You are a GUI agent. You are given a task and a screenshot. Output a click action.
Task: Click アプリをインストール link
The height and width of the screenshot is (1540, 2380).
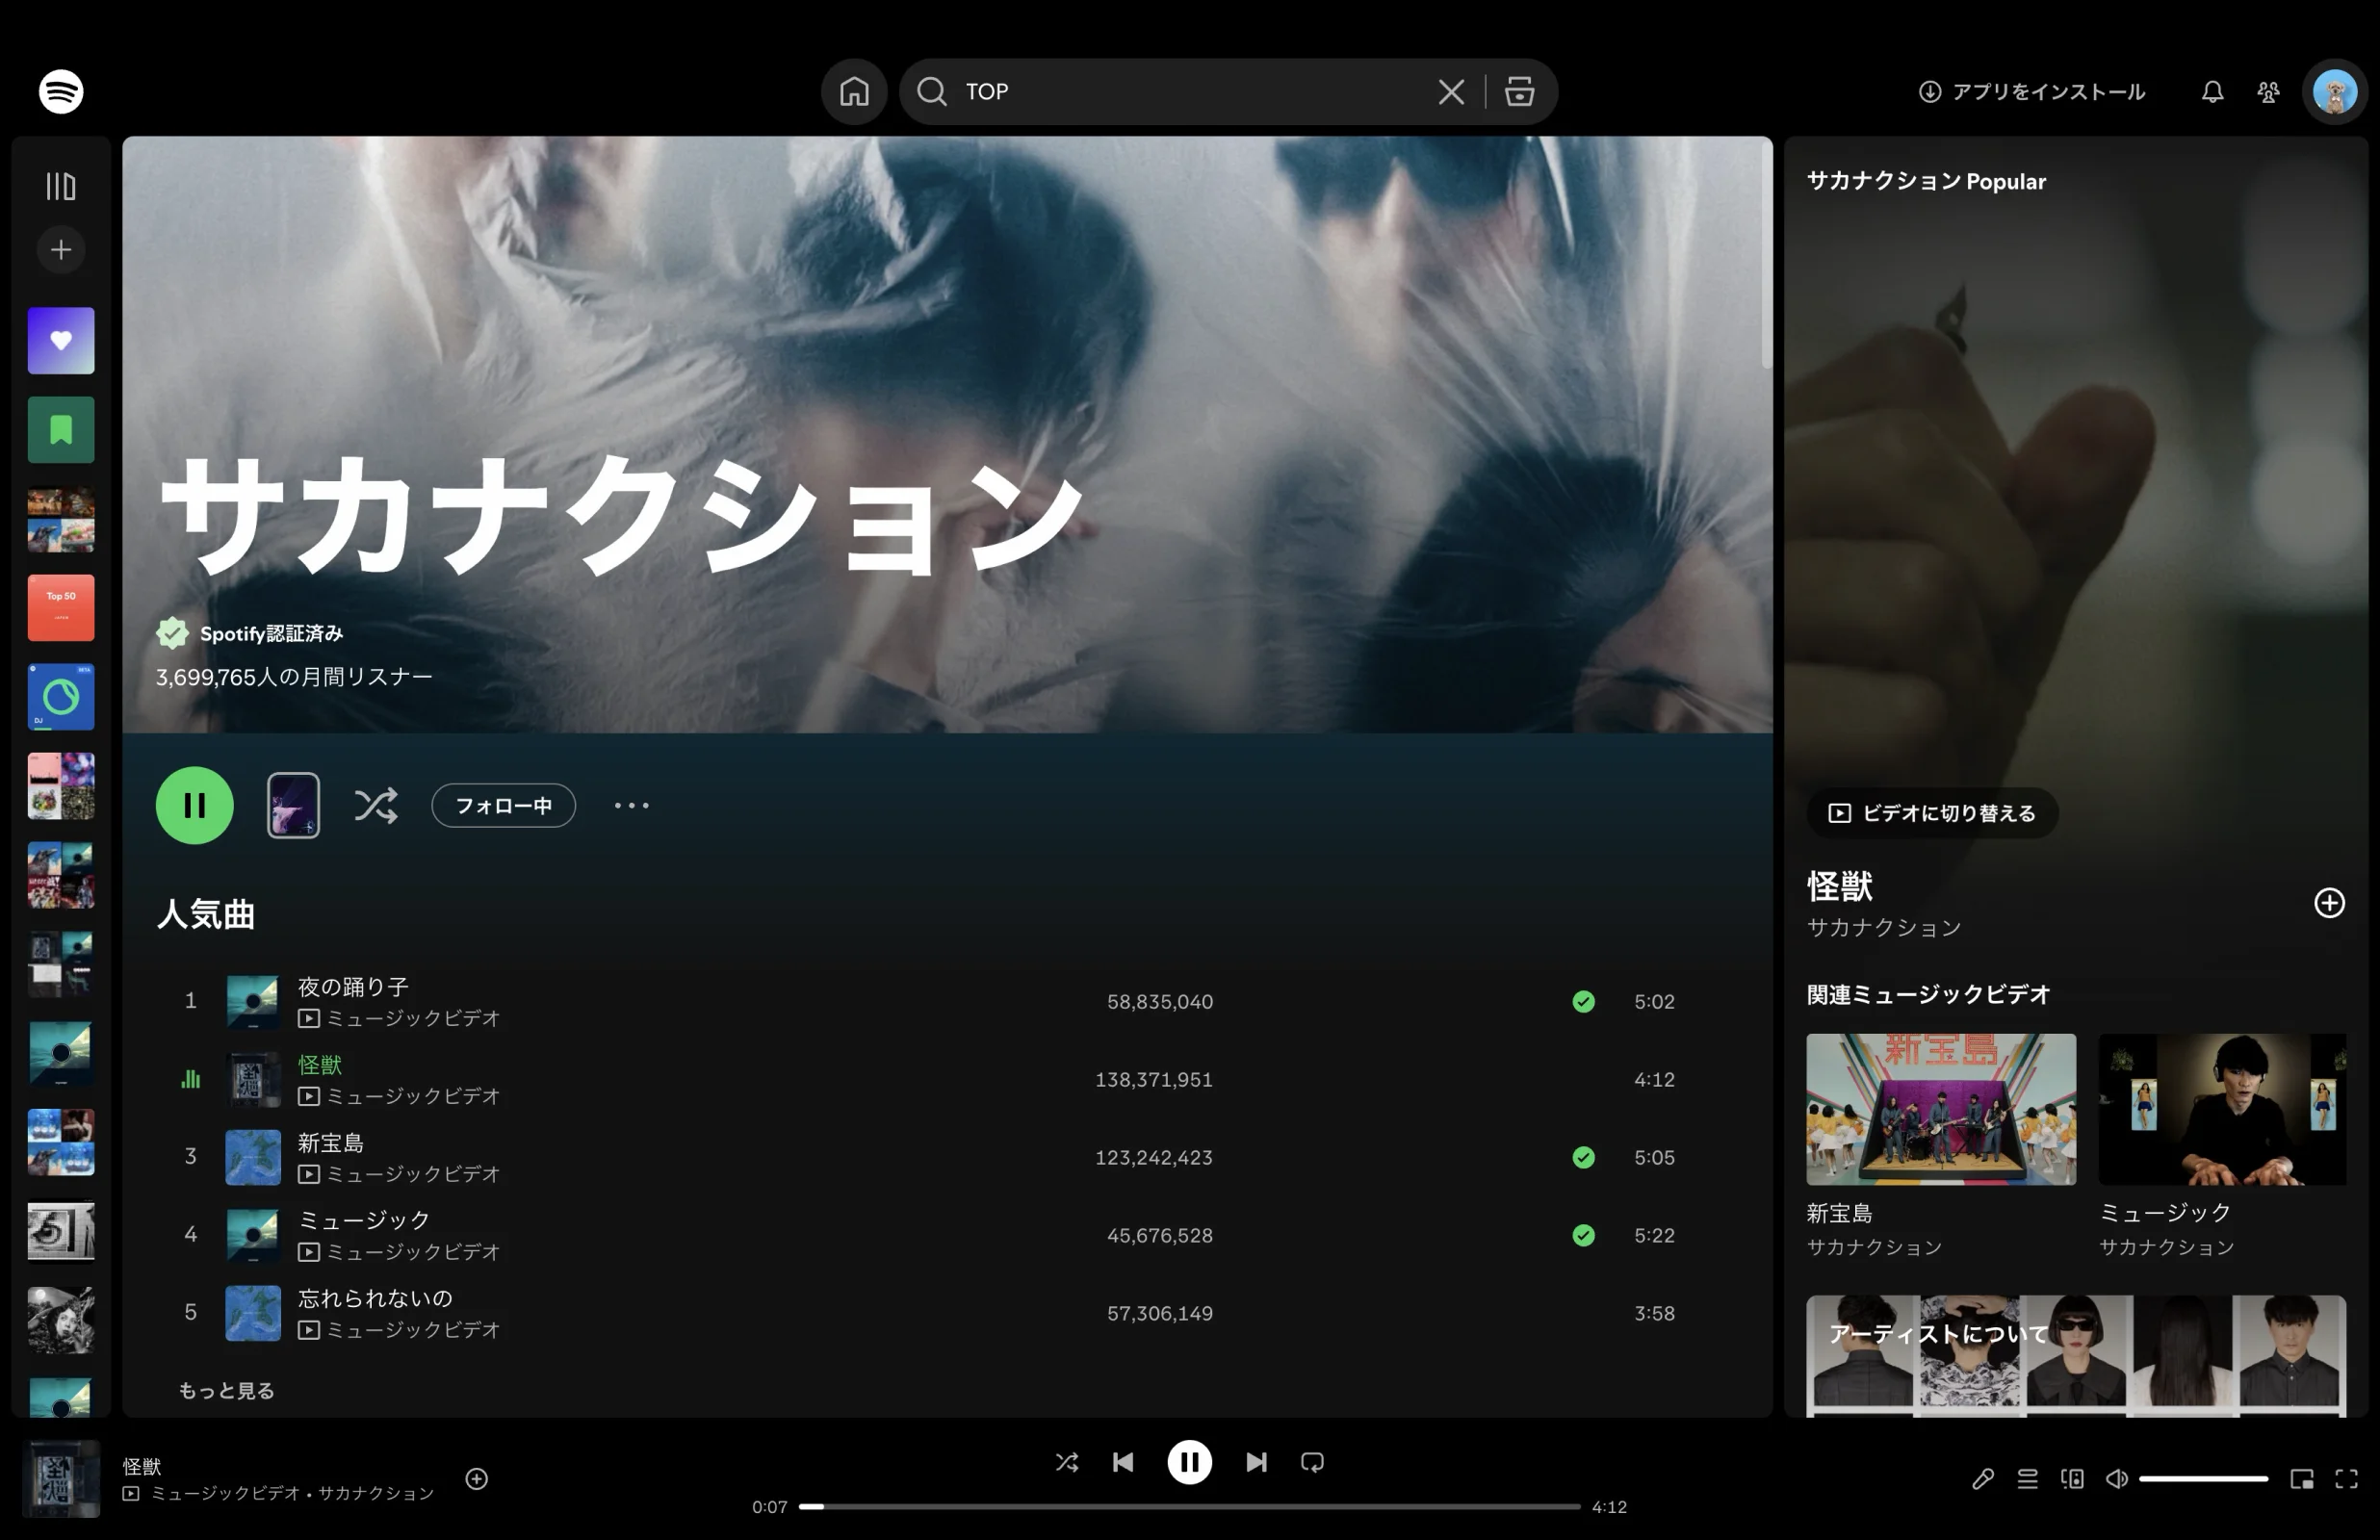point(2031,91)
